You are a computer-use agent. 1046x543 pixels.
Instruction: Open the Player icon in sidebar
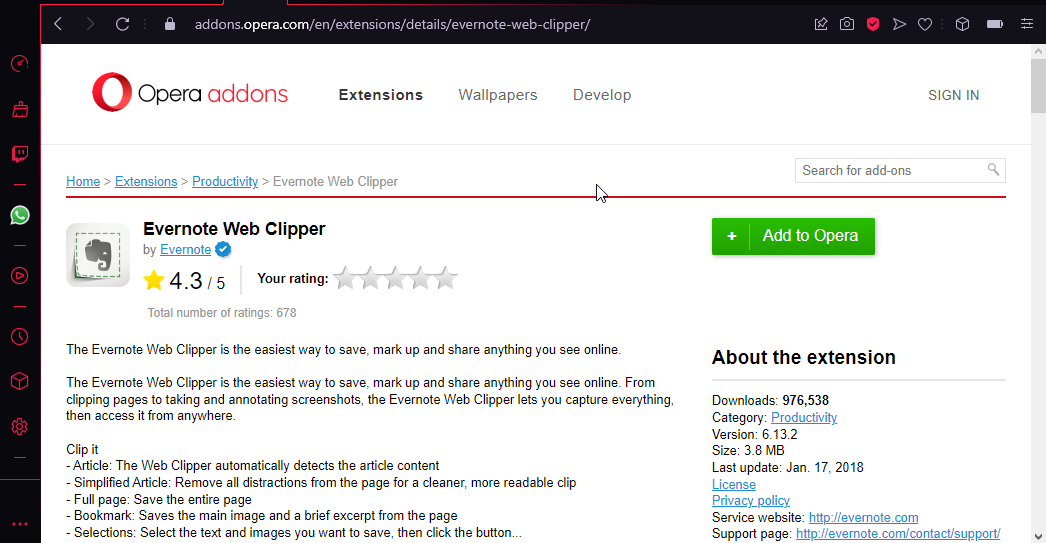point(20,276)
